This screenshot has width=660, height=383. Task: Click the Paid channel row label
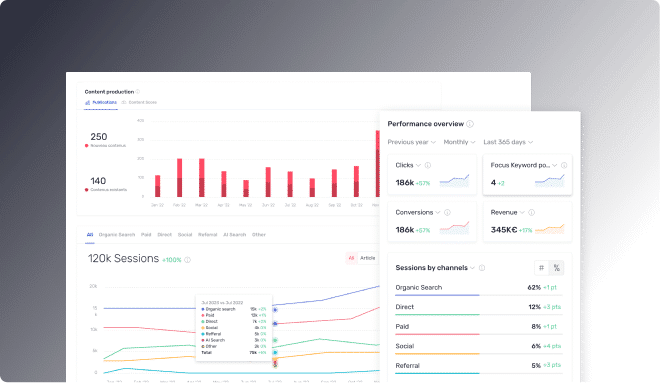point(402,326)
